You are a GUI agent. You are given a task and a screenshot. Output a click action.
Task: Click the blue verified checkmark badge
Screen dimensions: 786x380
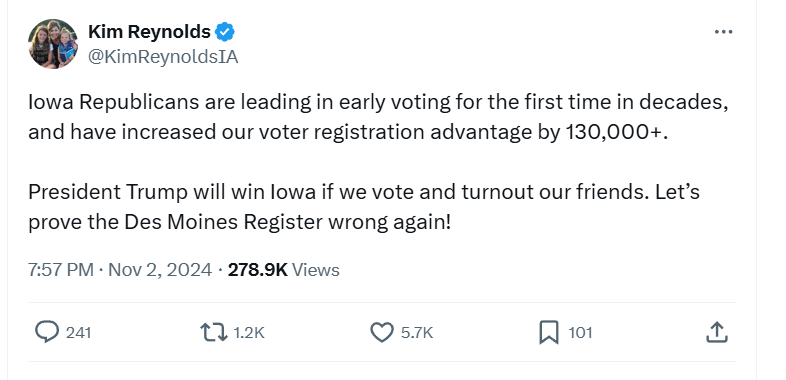tap(225, 32)
